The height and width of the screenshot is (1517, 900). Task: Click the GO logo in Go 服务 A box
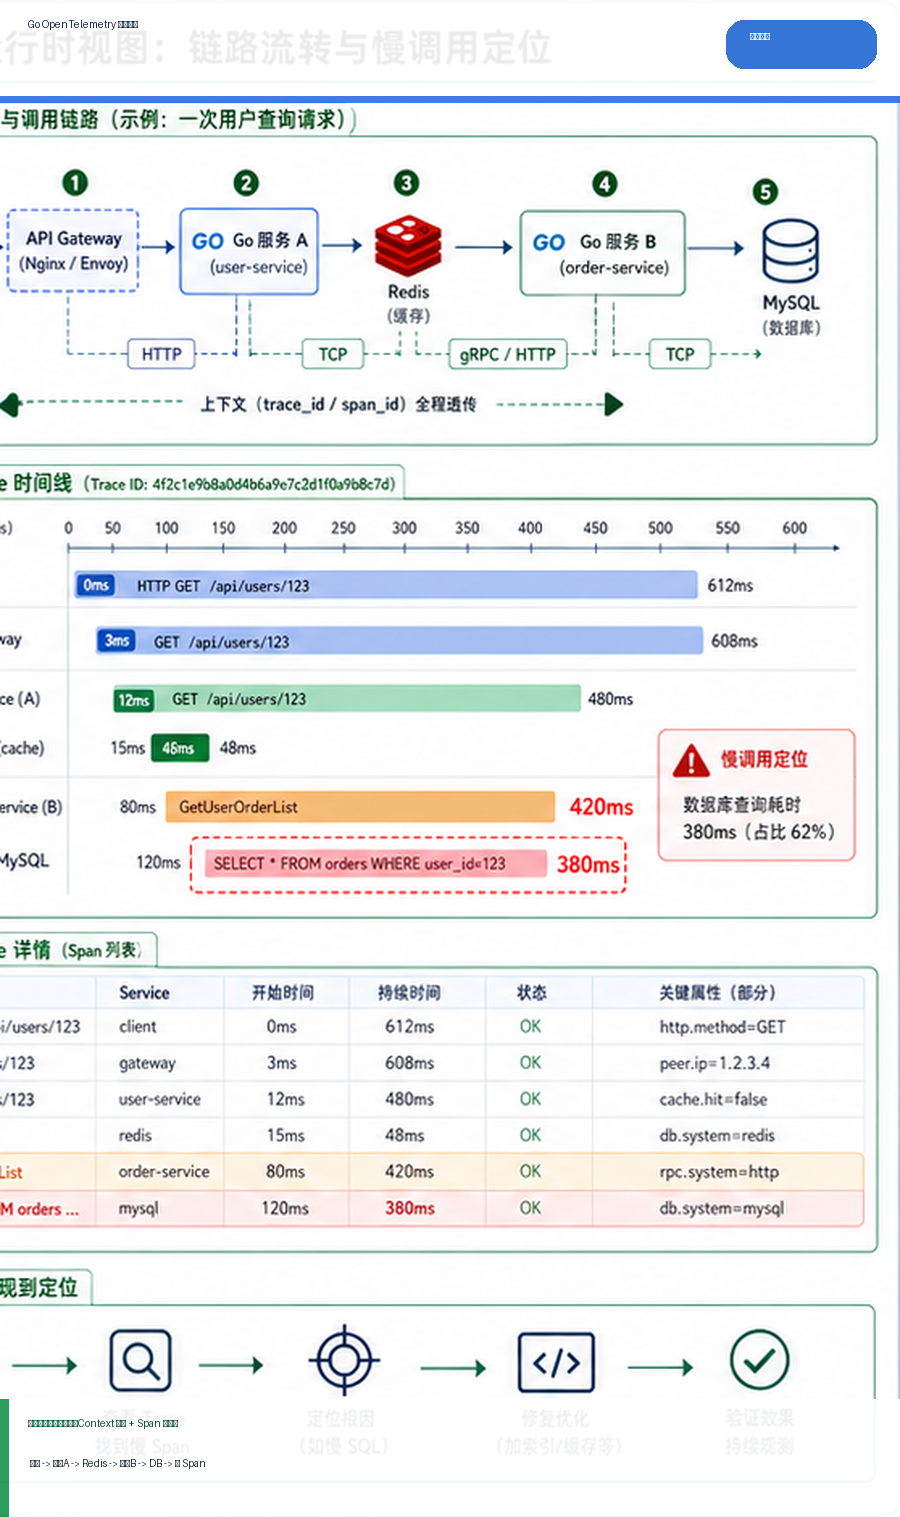[x=207, y=241]
